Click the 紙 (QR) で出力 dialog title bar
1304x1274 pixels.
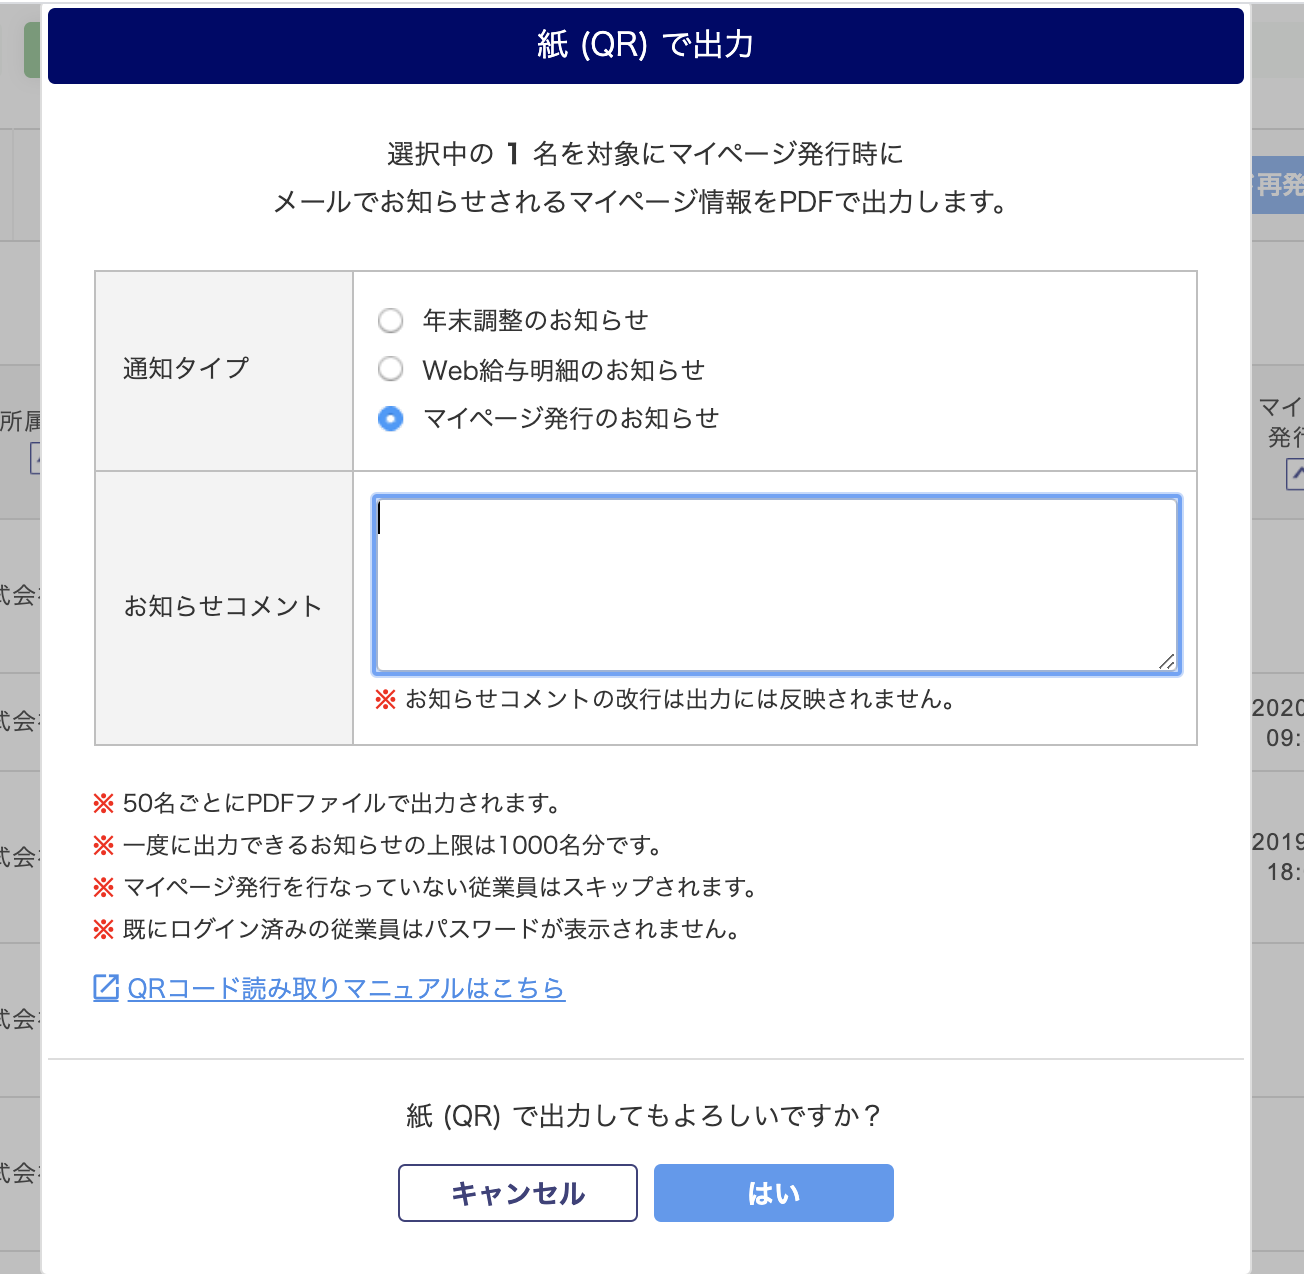coord(646,46)
